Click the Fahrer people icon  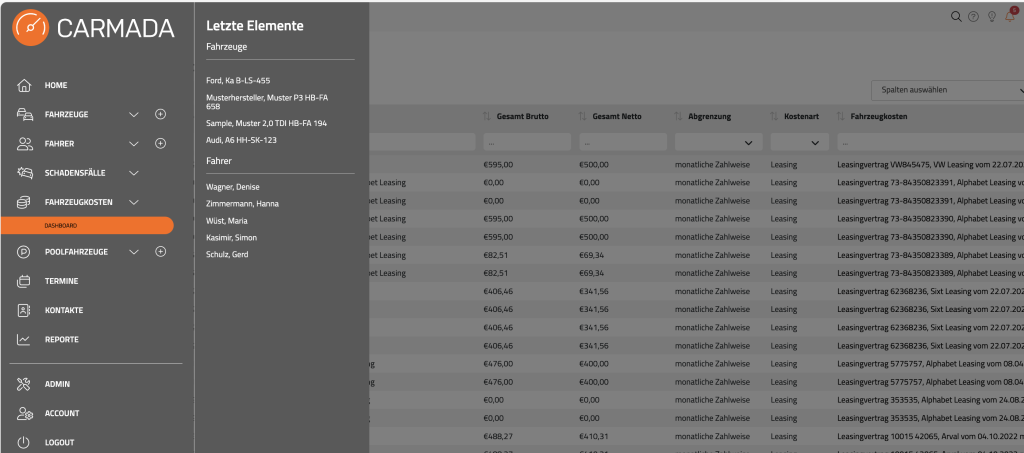(x=24, y=144)
